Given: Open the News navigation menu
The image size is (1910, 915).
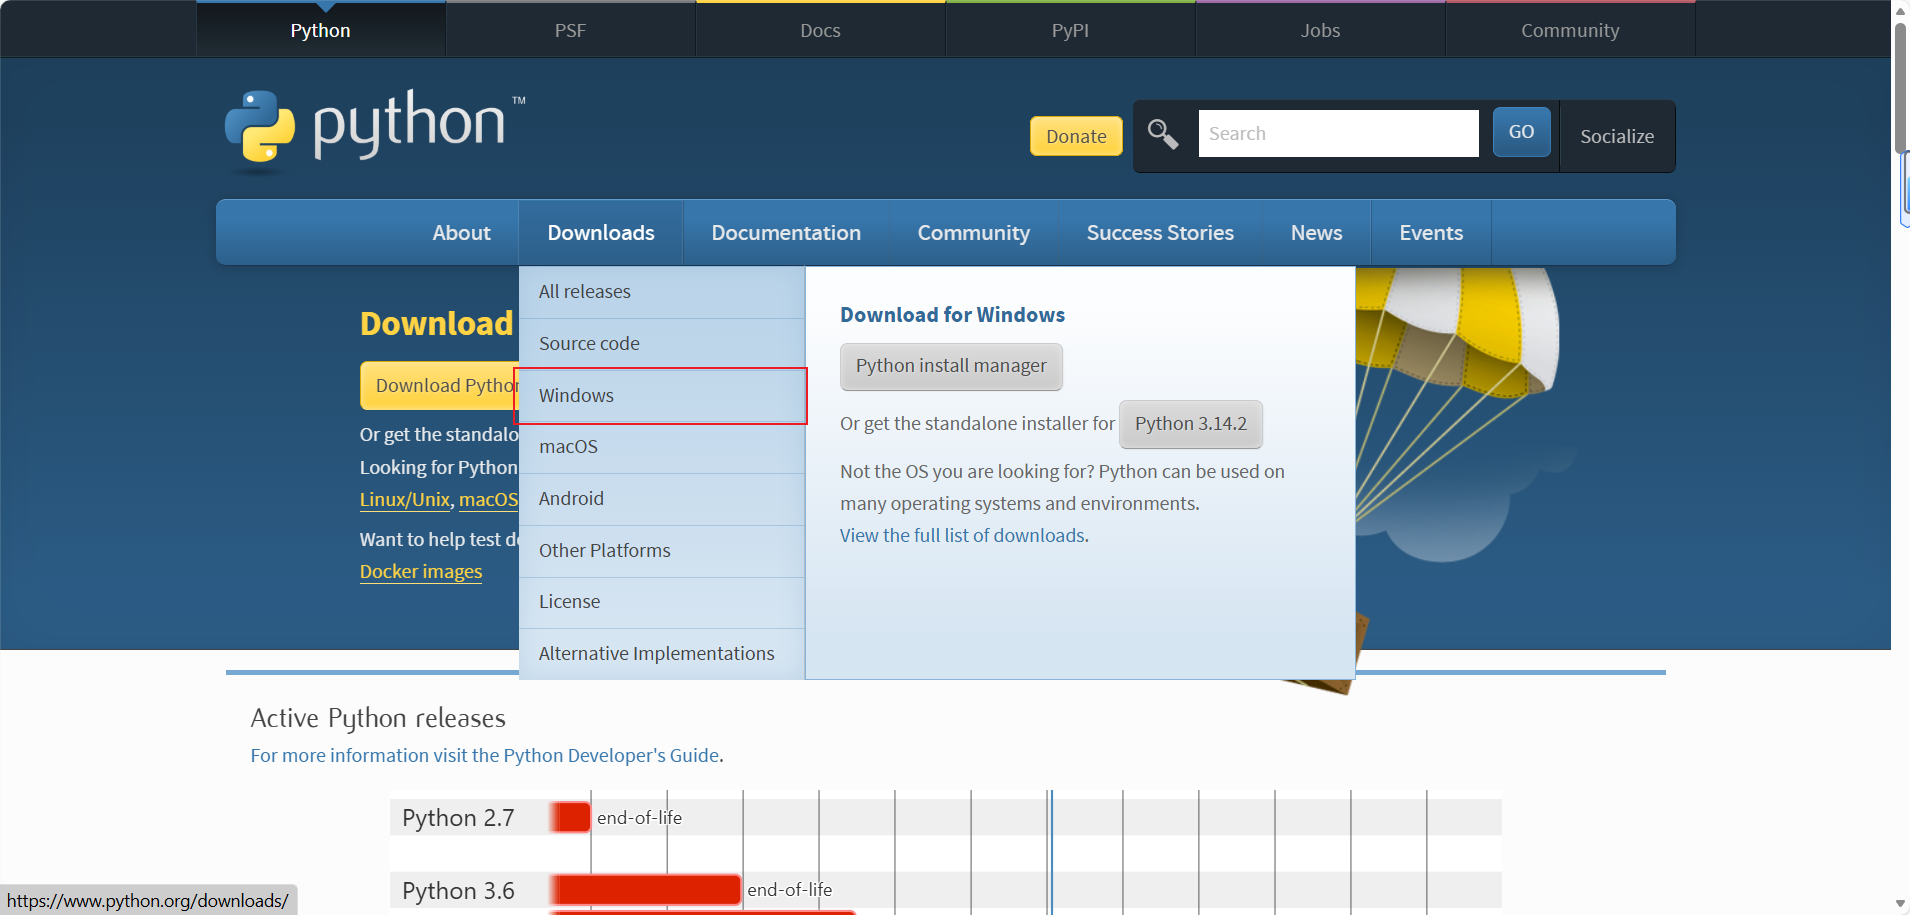Looking at the screenshot, I should coord(1316,232).
